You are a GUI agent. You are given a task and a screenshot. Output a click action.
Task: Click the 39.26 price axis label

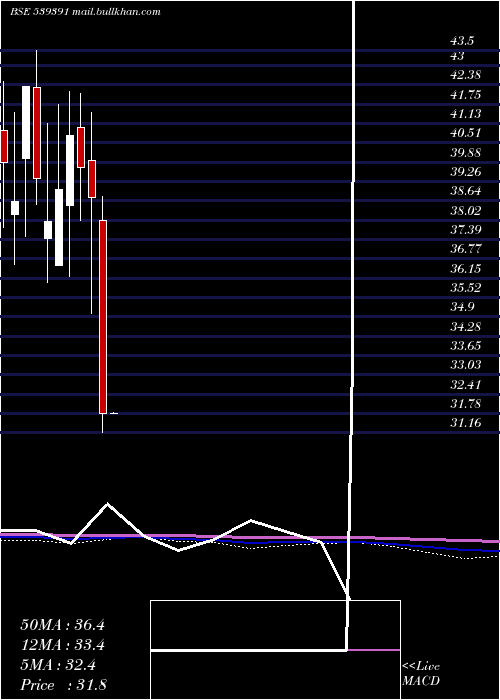[x=466, y=172]
